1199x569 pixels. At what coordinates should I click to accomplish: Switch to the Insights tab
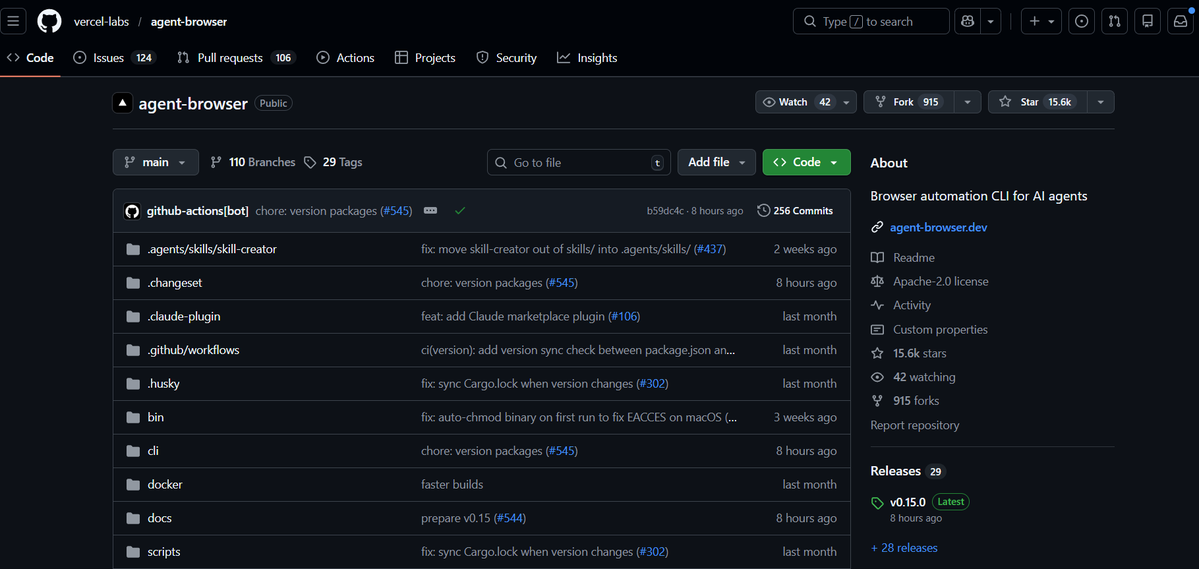(x=587, y=58)
